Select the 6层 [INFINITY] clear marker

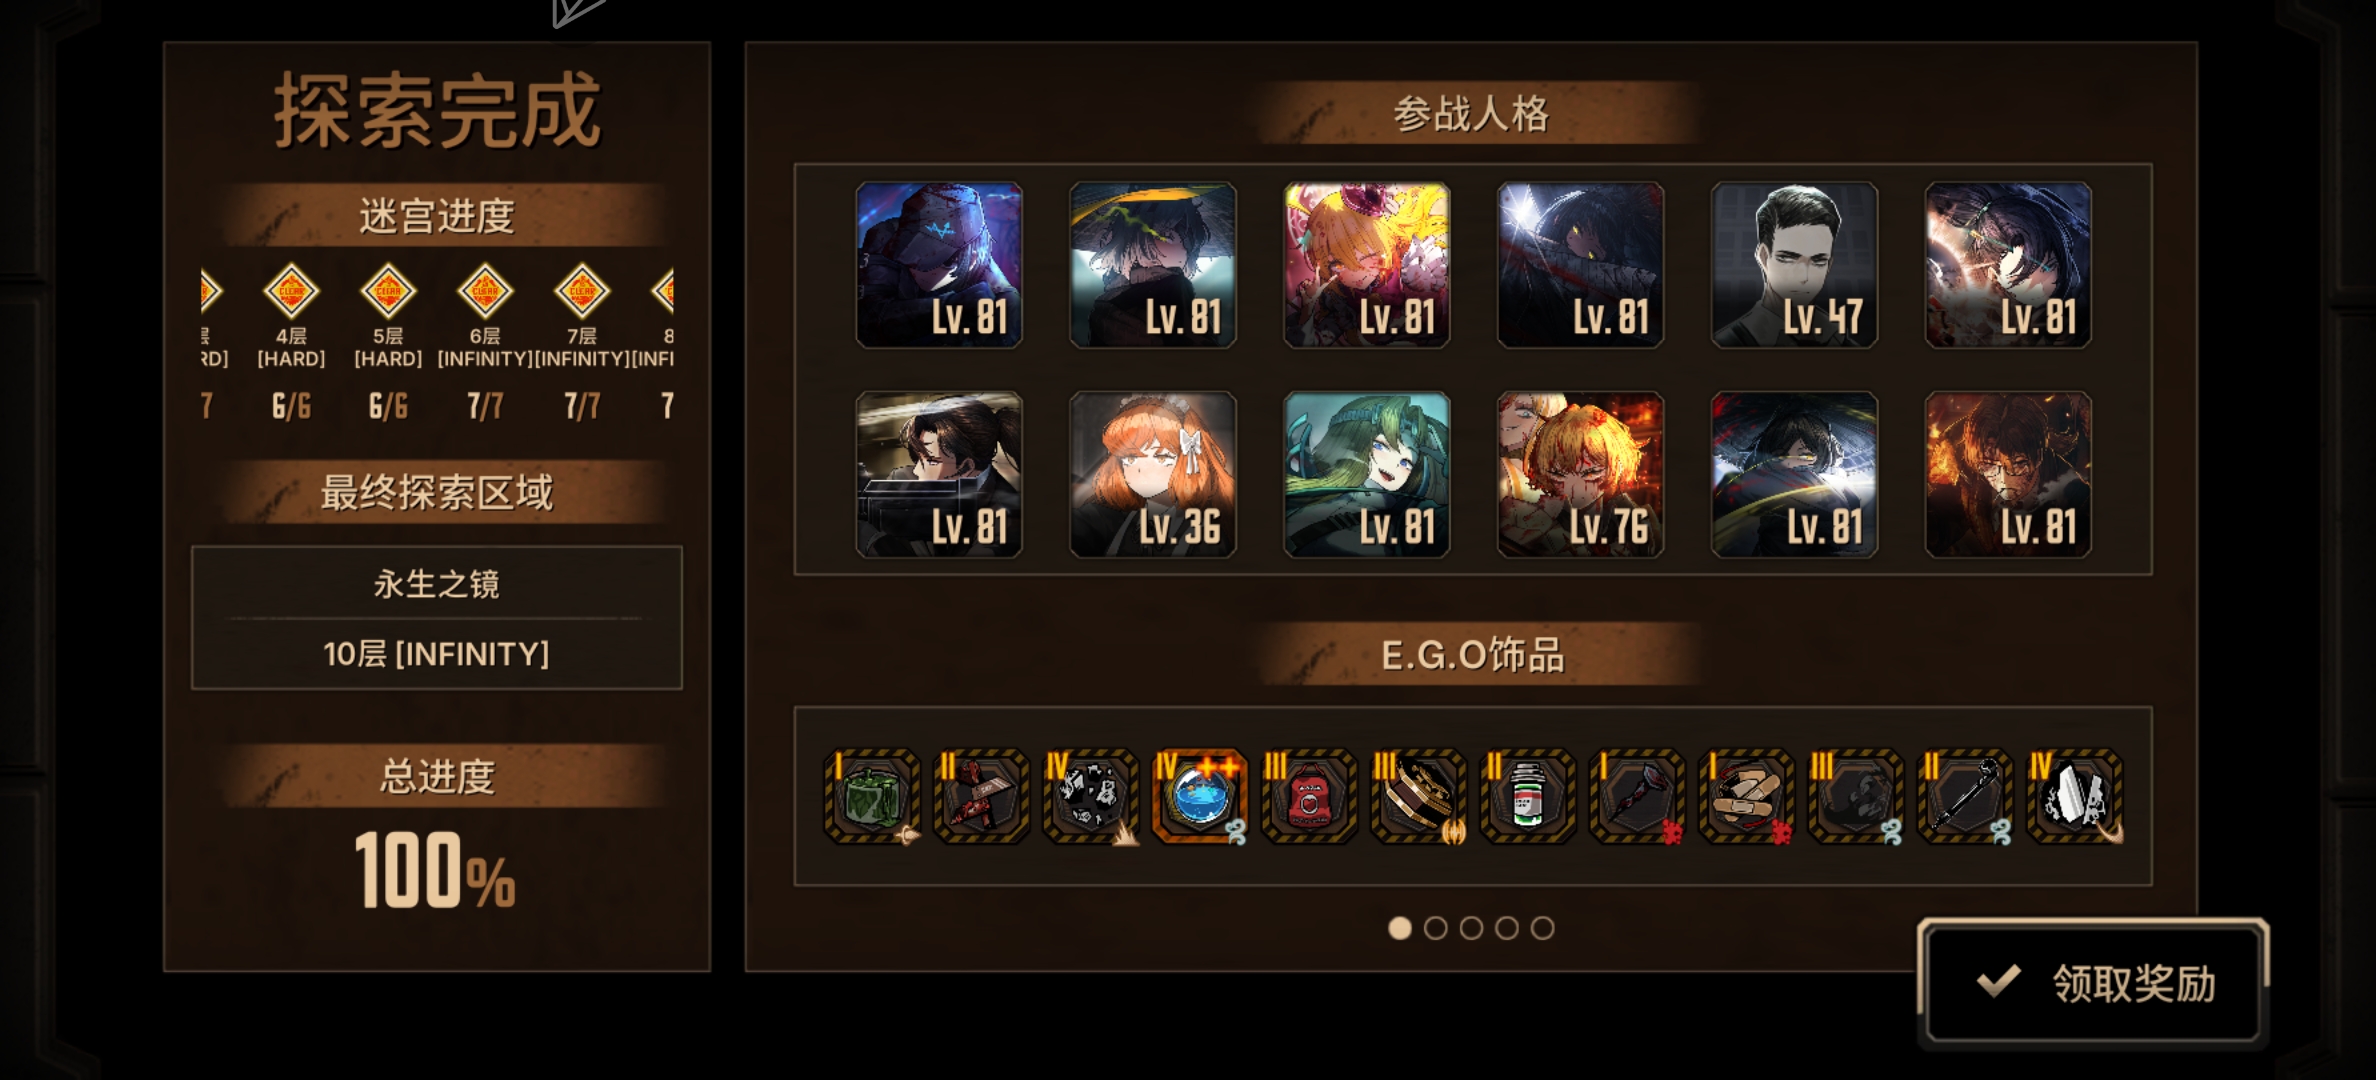(x=485, y=292)
